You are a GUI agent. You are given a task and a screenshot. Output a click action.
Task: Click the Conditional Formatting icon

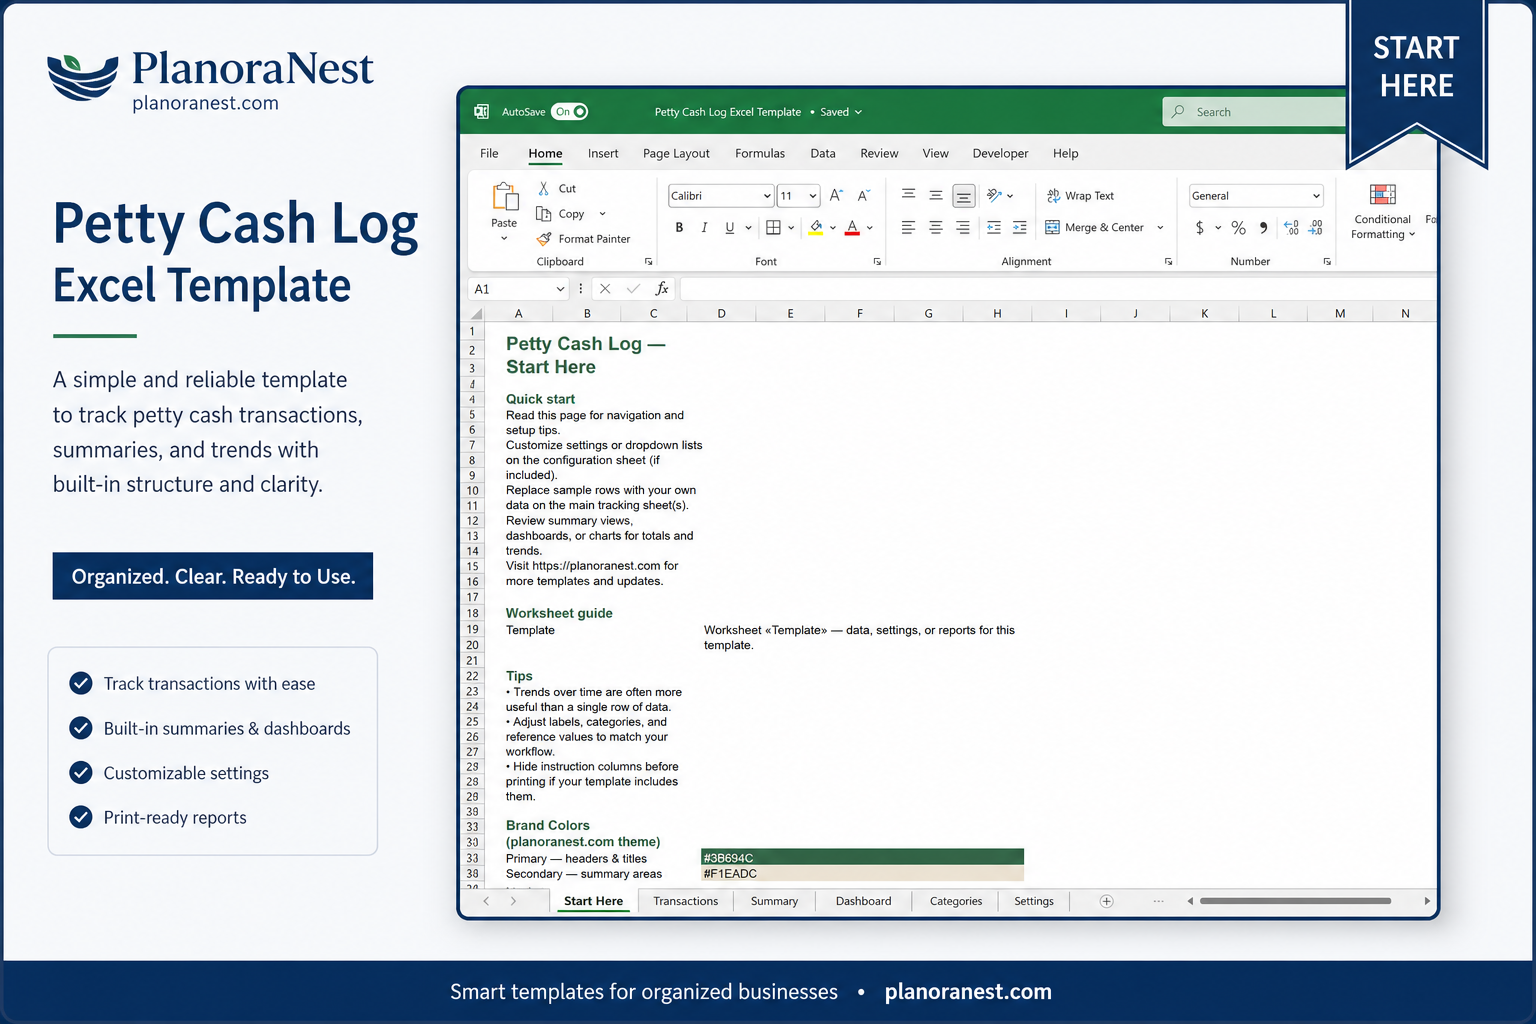[x=1383, y=194]
